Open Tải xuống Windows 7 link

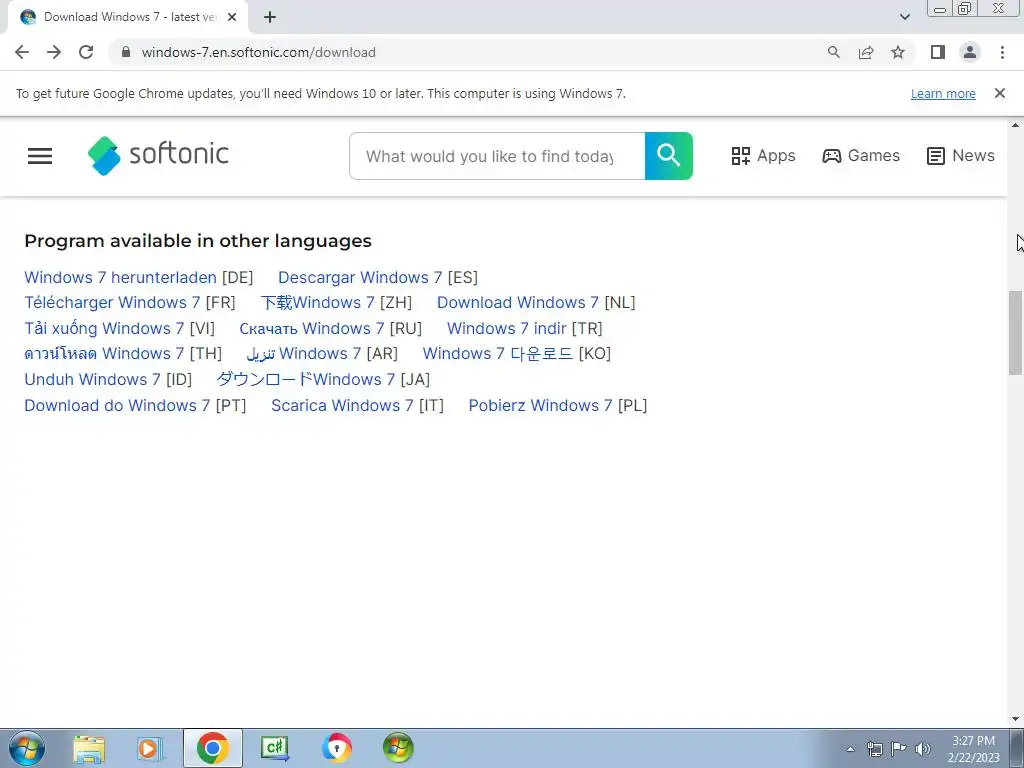coord(104,328)
